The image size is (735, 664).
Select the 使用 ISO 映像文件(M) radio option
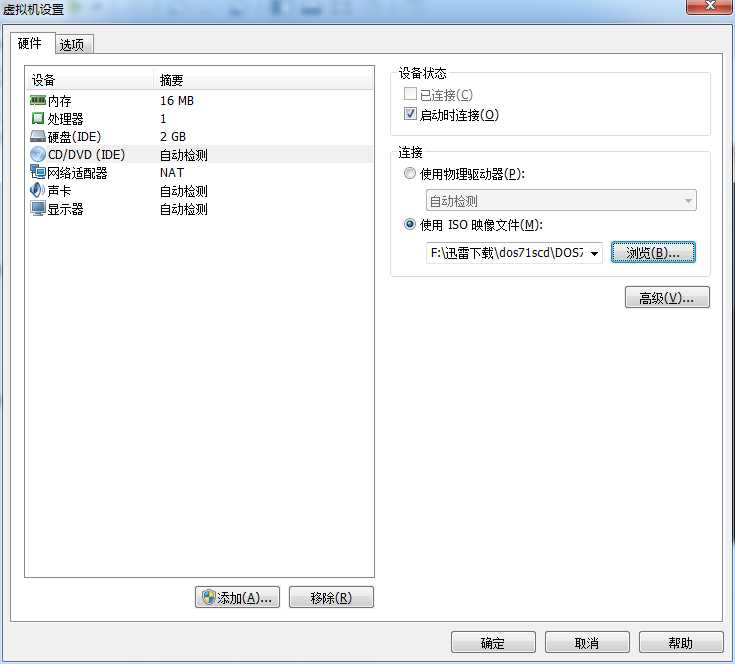tap(410, 224)
